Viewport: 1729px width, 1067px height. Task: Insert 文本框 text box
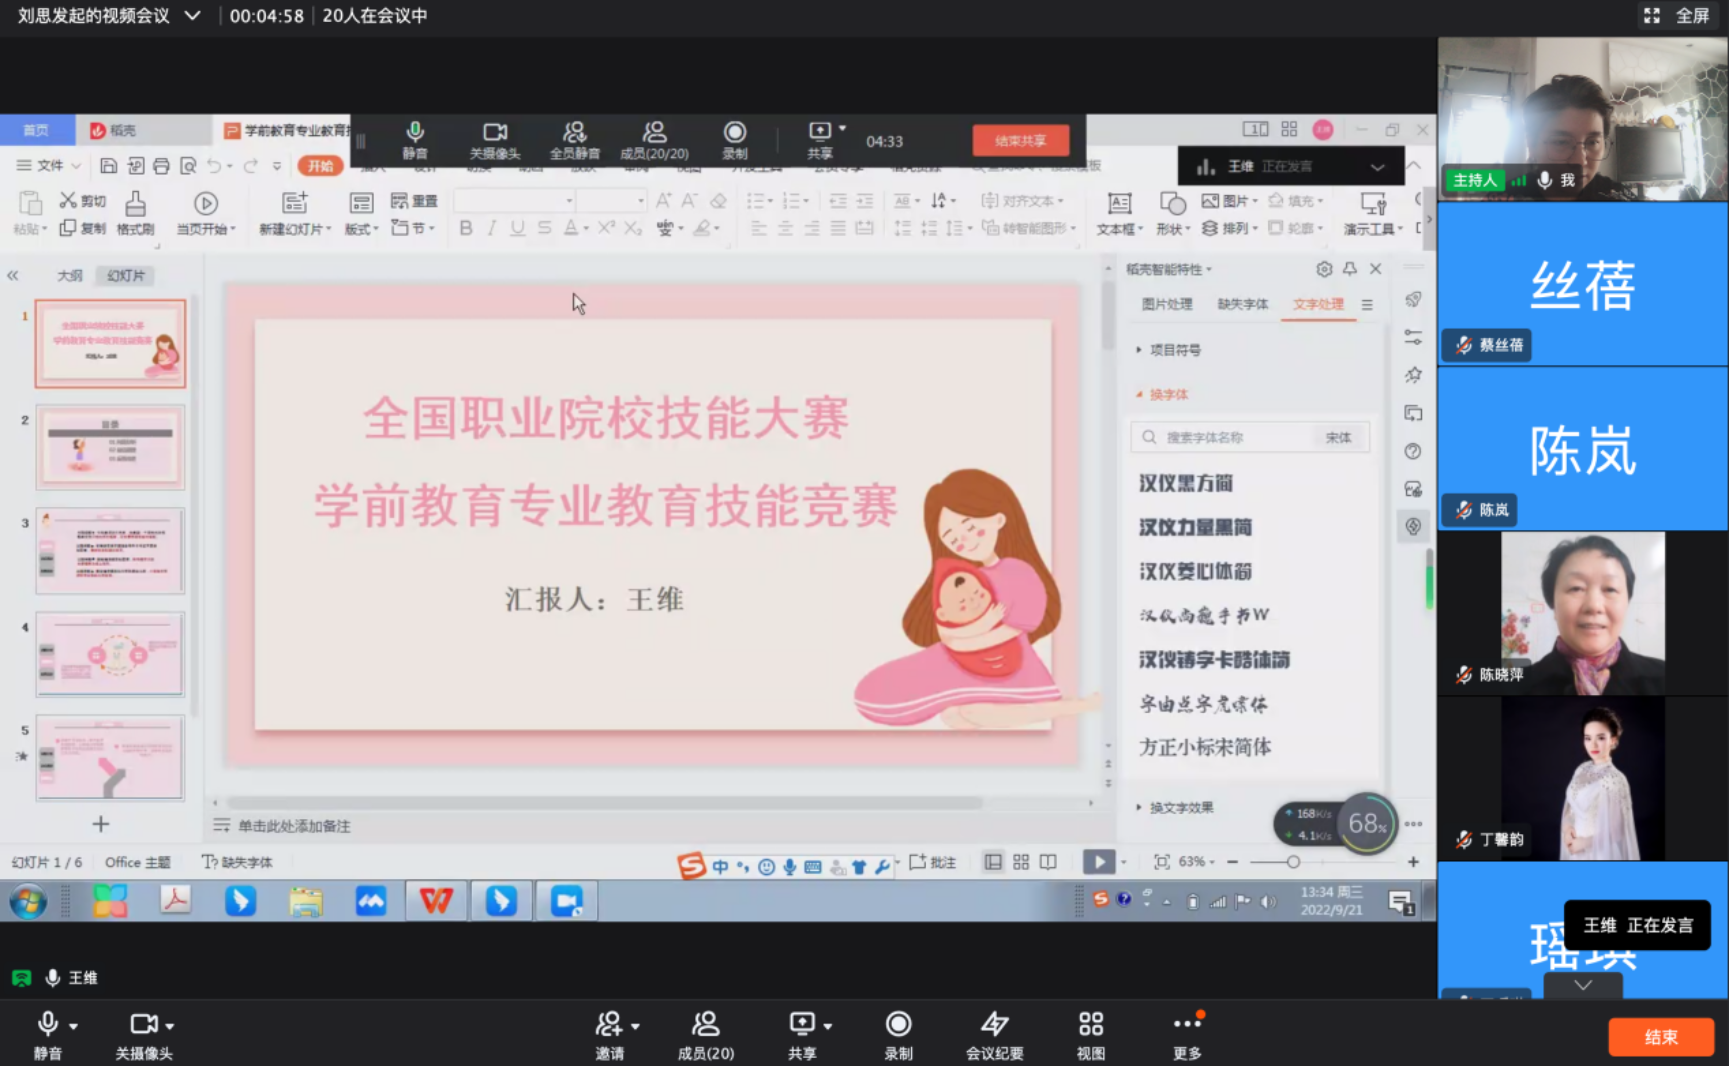coord(1119,213)
